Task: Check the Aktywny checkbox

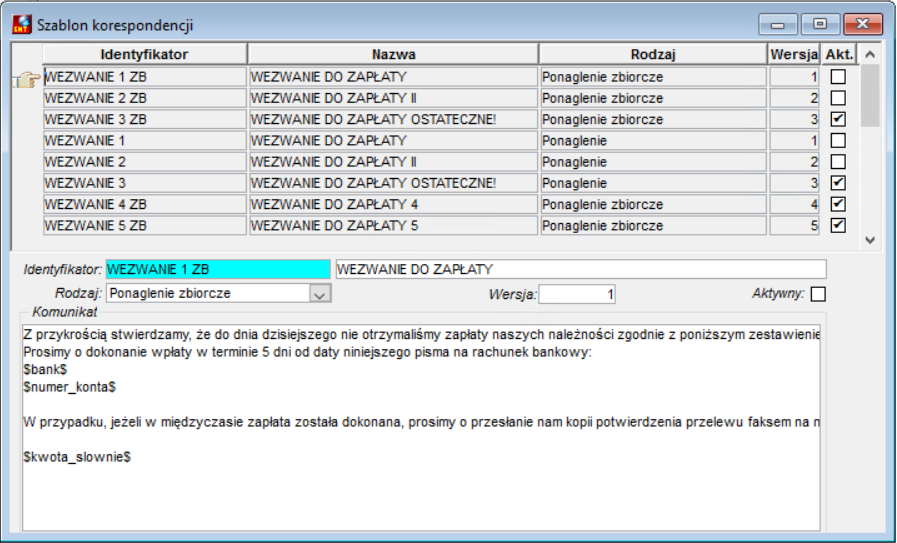Action: click(818, 294)
